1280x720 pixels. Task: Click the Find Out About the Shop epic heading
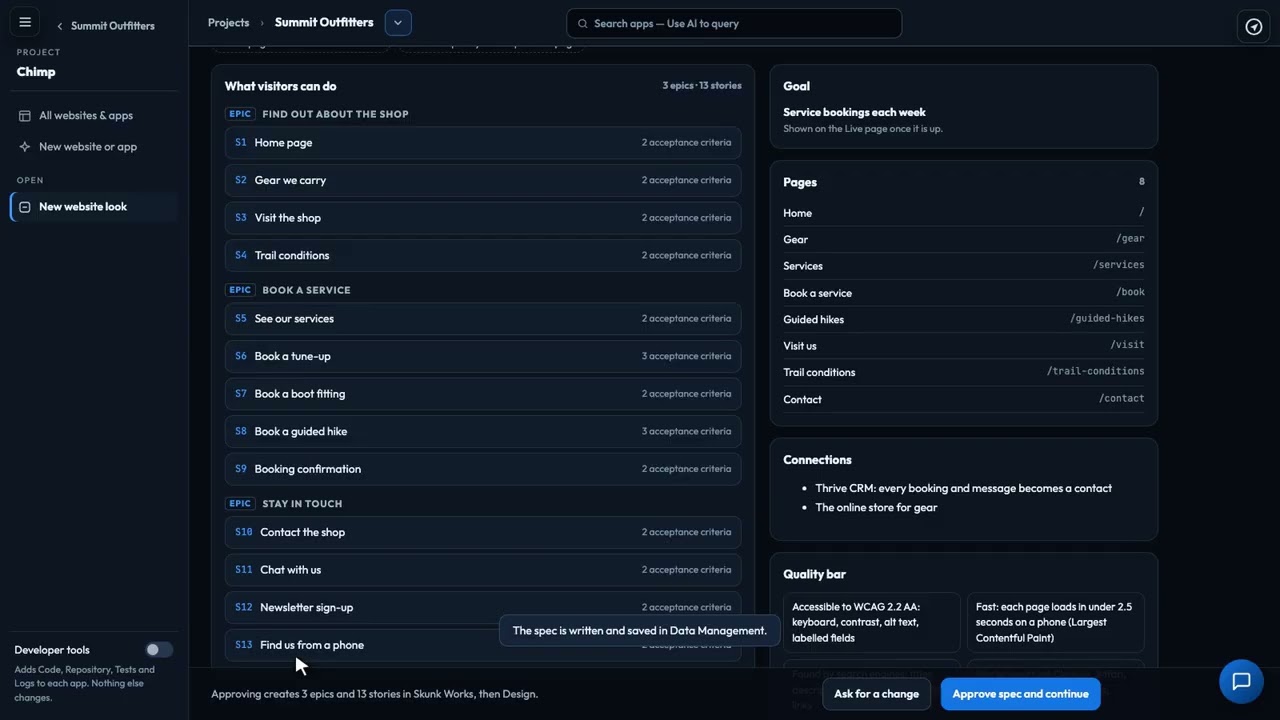(x=335, y=114)
